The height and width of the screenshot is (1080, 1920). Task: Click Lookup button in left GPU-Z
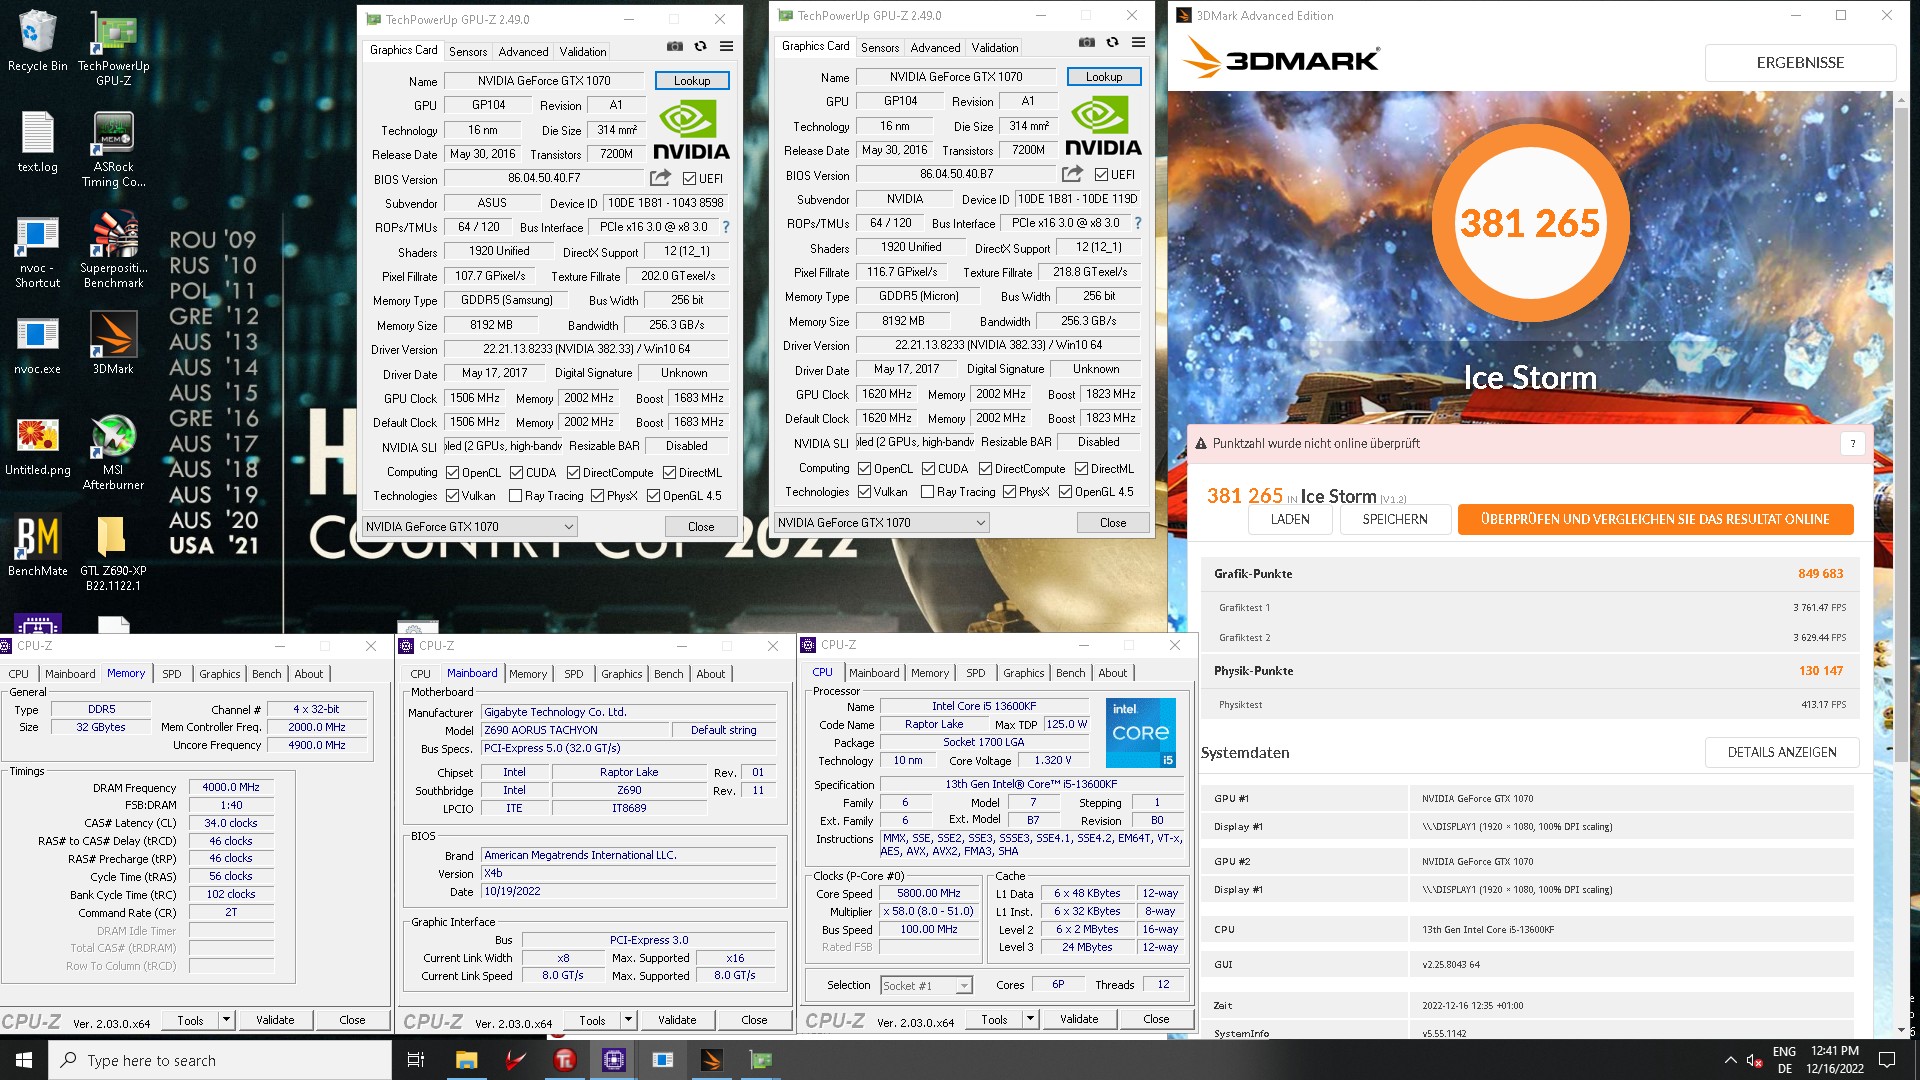[x=692, y=80]
